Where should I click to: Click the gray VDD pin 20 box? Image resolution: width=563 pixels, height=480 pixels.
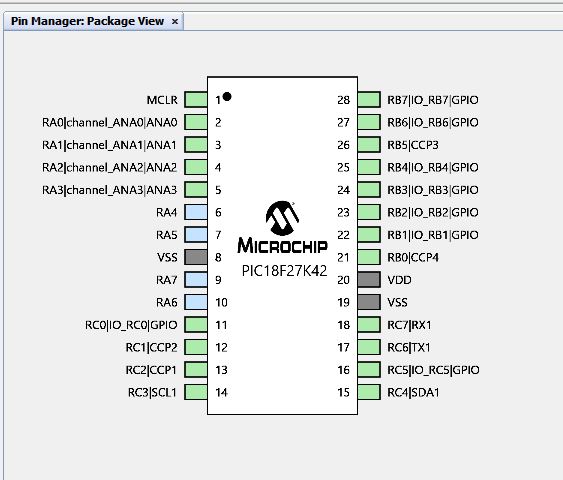[x=369, y=280]
